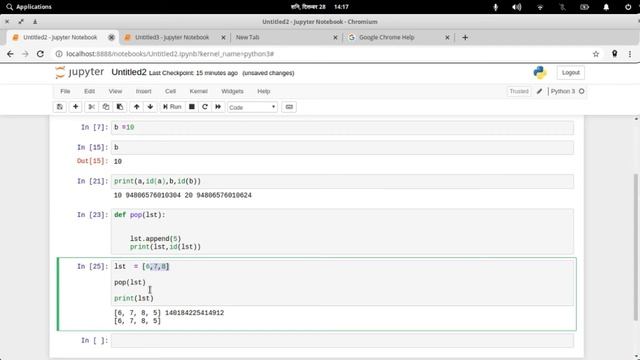
Task: Move selected cell down with the arrow icon
Action: pyautogui.click(x=150, y=107)
